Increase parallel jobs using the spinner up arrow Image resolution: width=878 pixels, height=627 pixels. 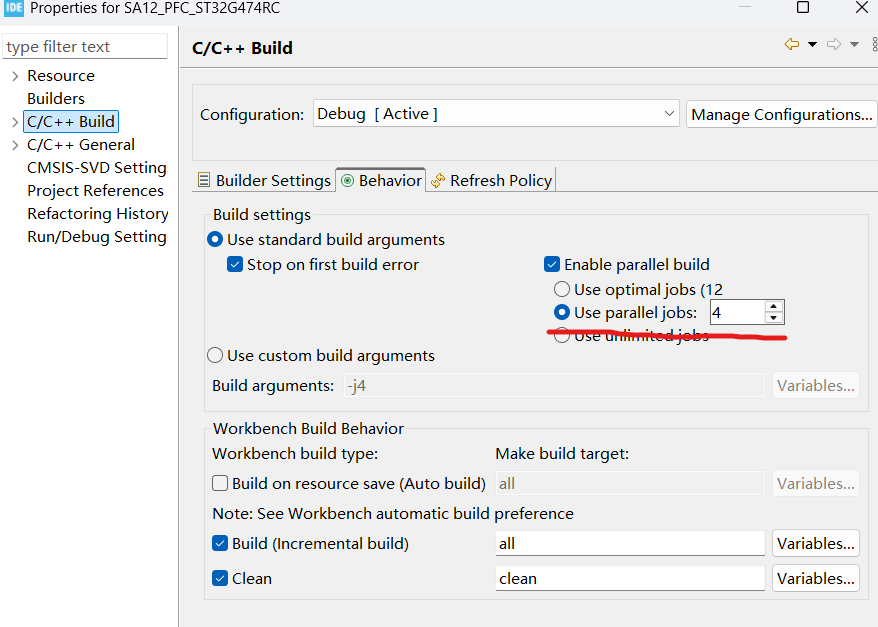point(774,307)
